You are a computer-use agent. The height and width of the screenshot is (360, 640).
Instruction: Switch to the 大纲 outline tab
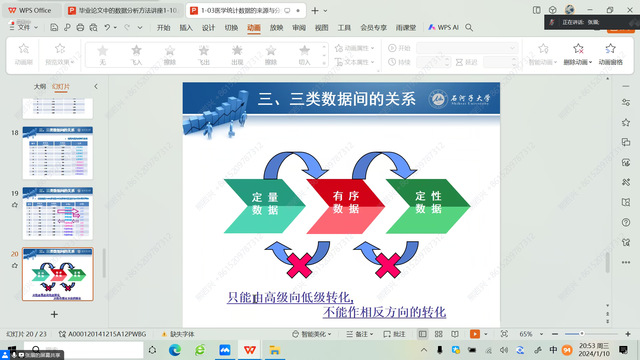point(40,87)
